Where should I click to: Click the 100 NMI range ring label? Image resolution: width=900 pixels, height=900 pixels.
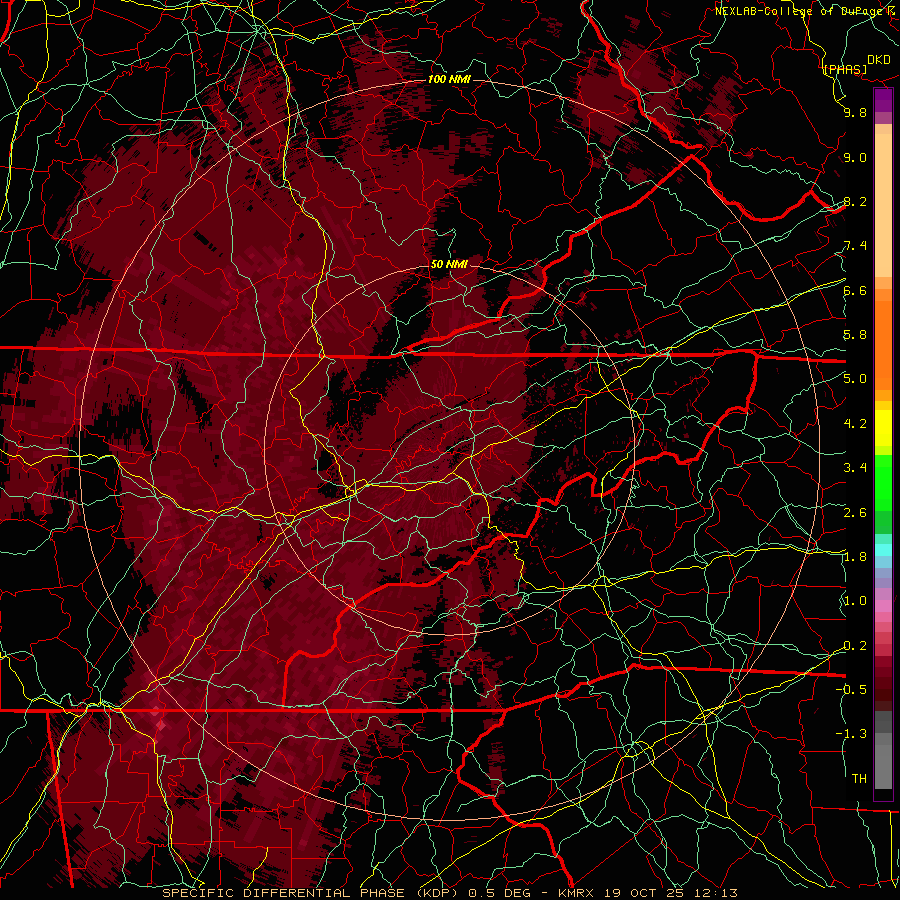(449, 79)
